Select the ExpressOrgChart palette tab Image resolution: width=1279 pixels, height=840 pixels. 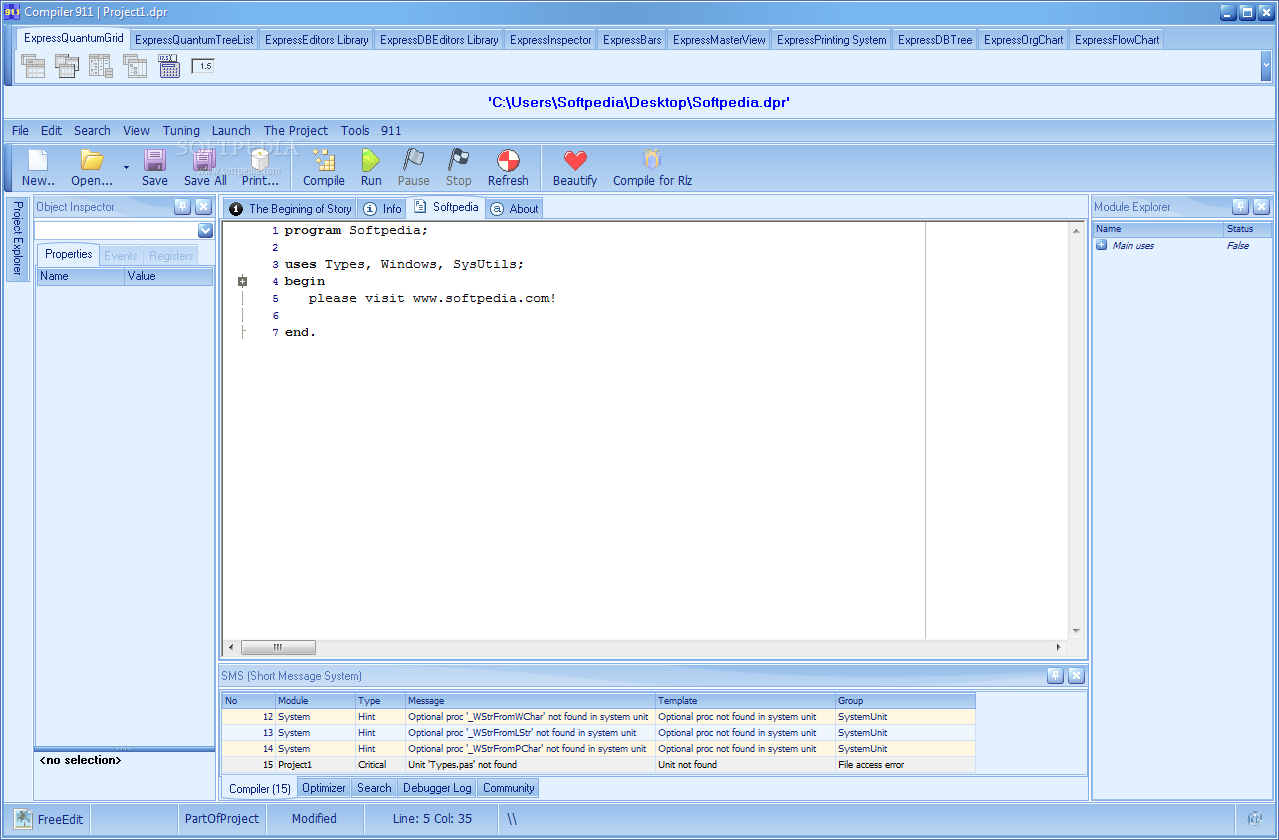click(x=1023, y=40)
